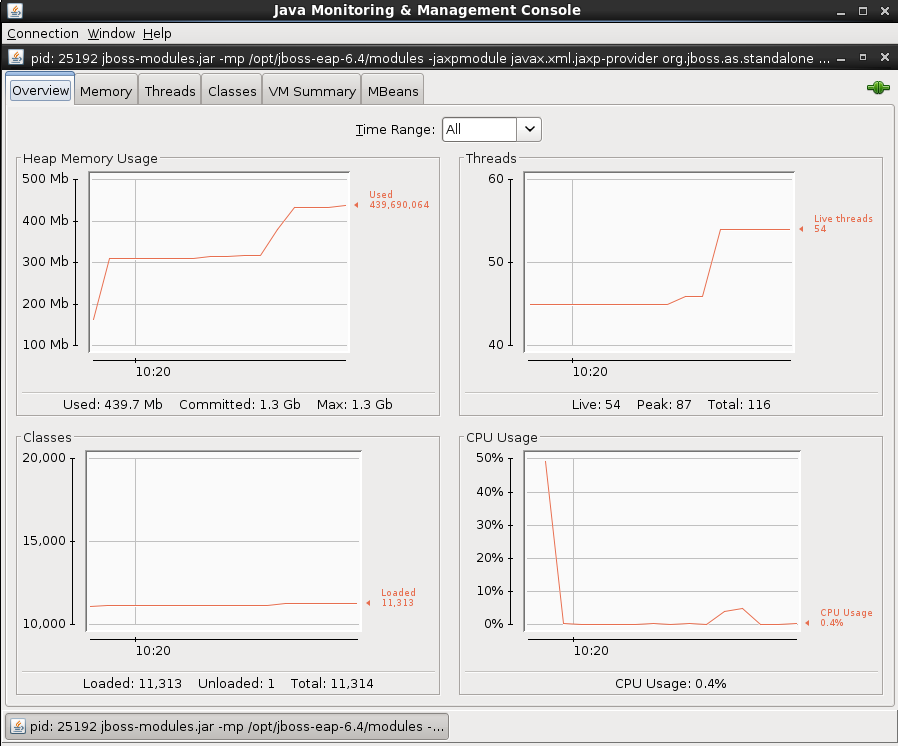The width and height of the screenshot is (898, 746).
Task: Click the Java icon in bottom pid taskbar button
Action: [18, 726]
